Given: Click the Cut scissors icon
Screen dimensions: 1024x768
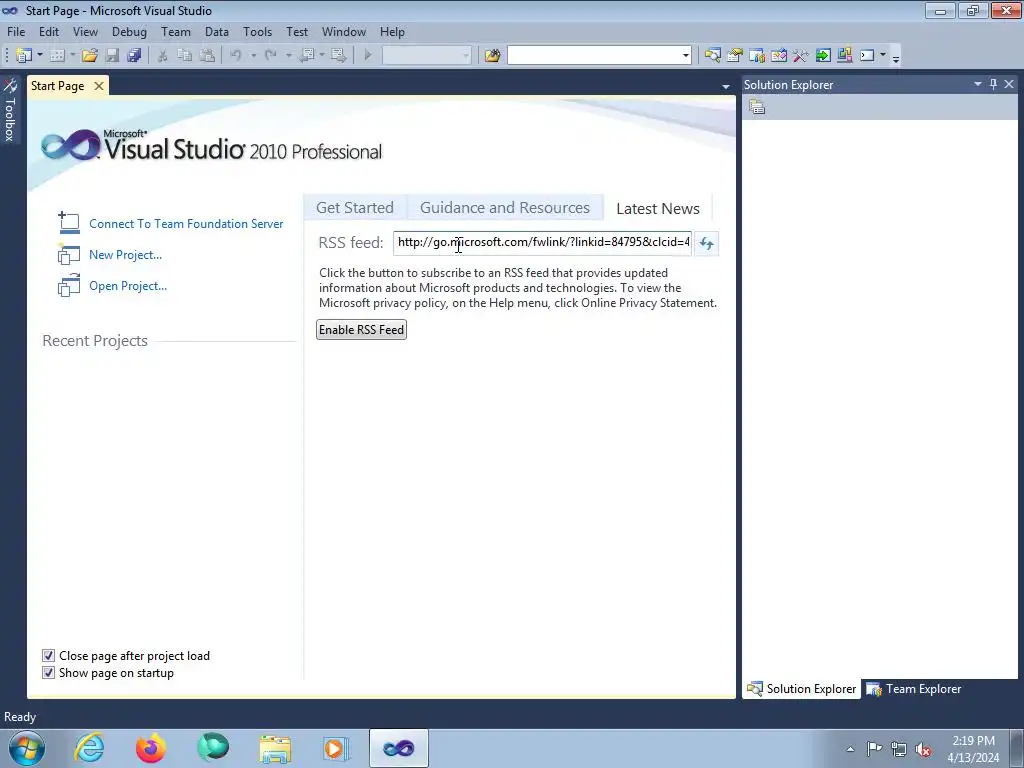Looking at the screenshot, I should tap(163, 56).
